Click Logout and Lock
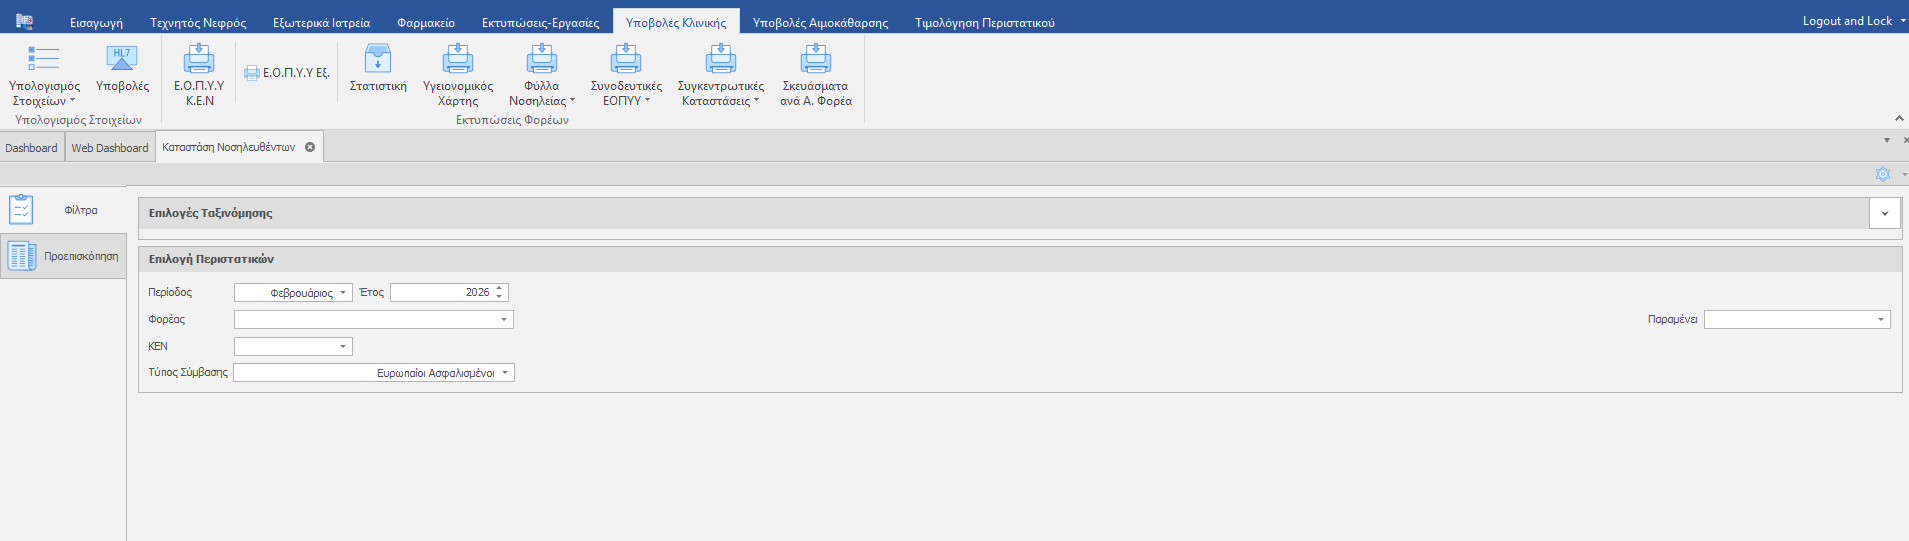Screen dimensions: 1909x541 (x=1847, y=21)
